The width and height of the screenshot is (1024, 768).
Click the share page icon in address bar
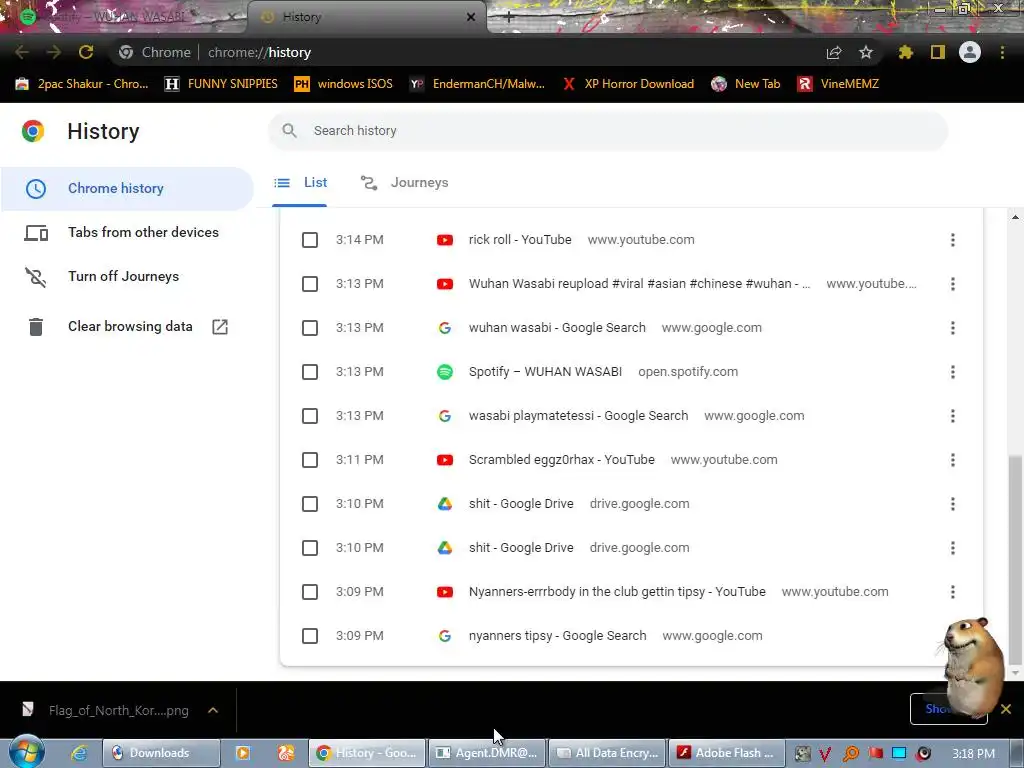[x=834, y=53]
